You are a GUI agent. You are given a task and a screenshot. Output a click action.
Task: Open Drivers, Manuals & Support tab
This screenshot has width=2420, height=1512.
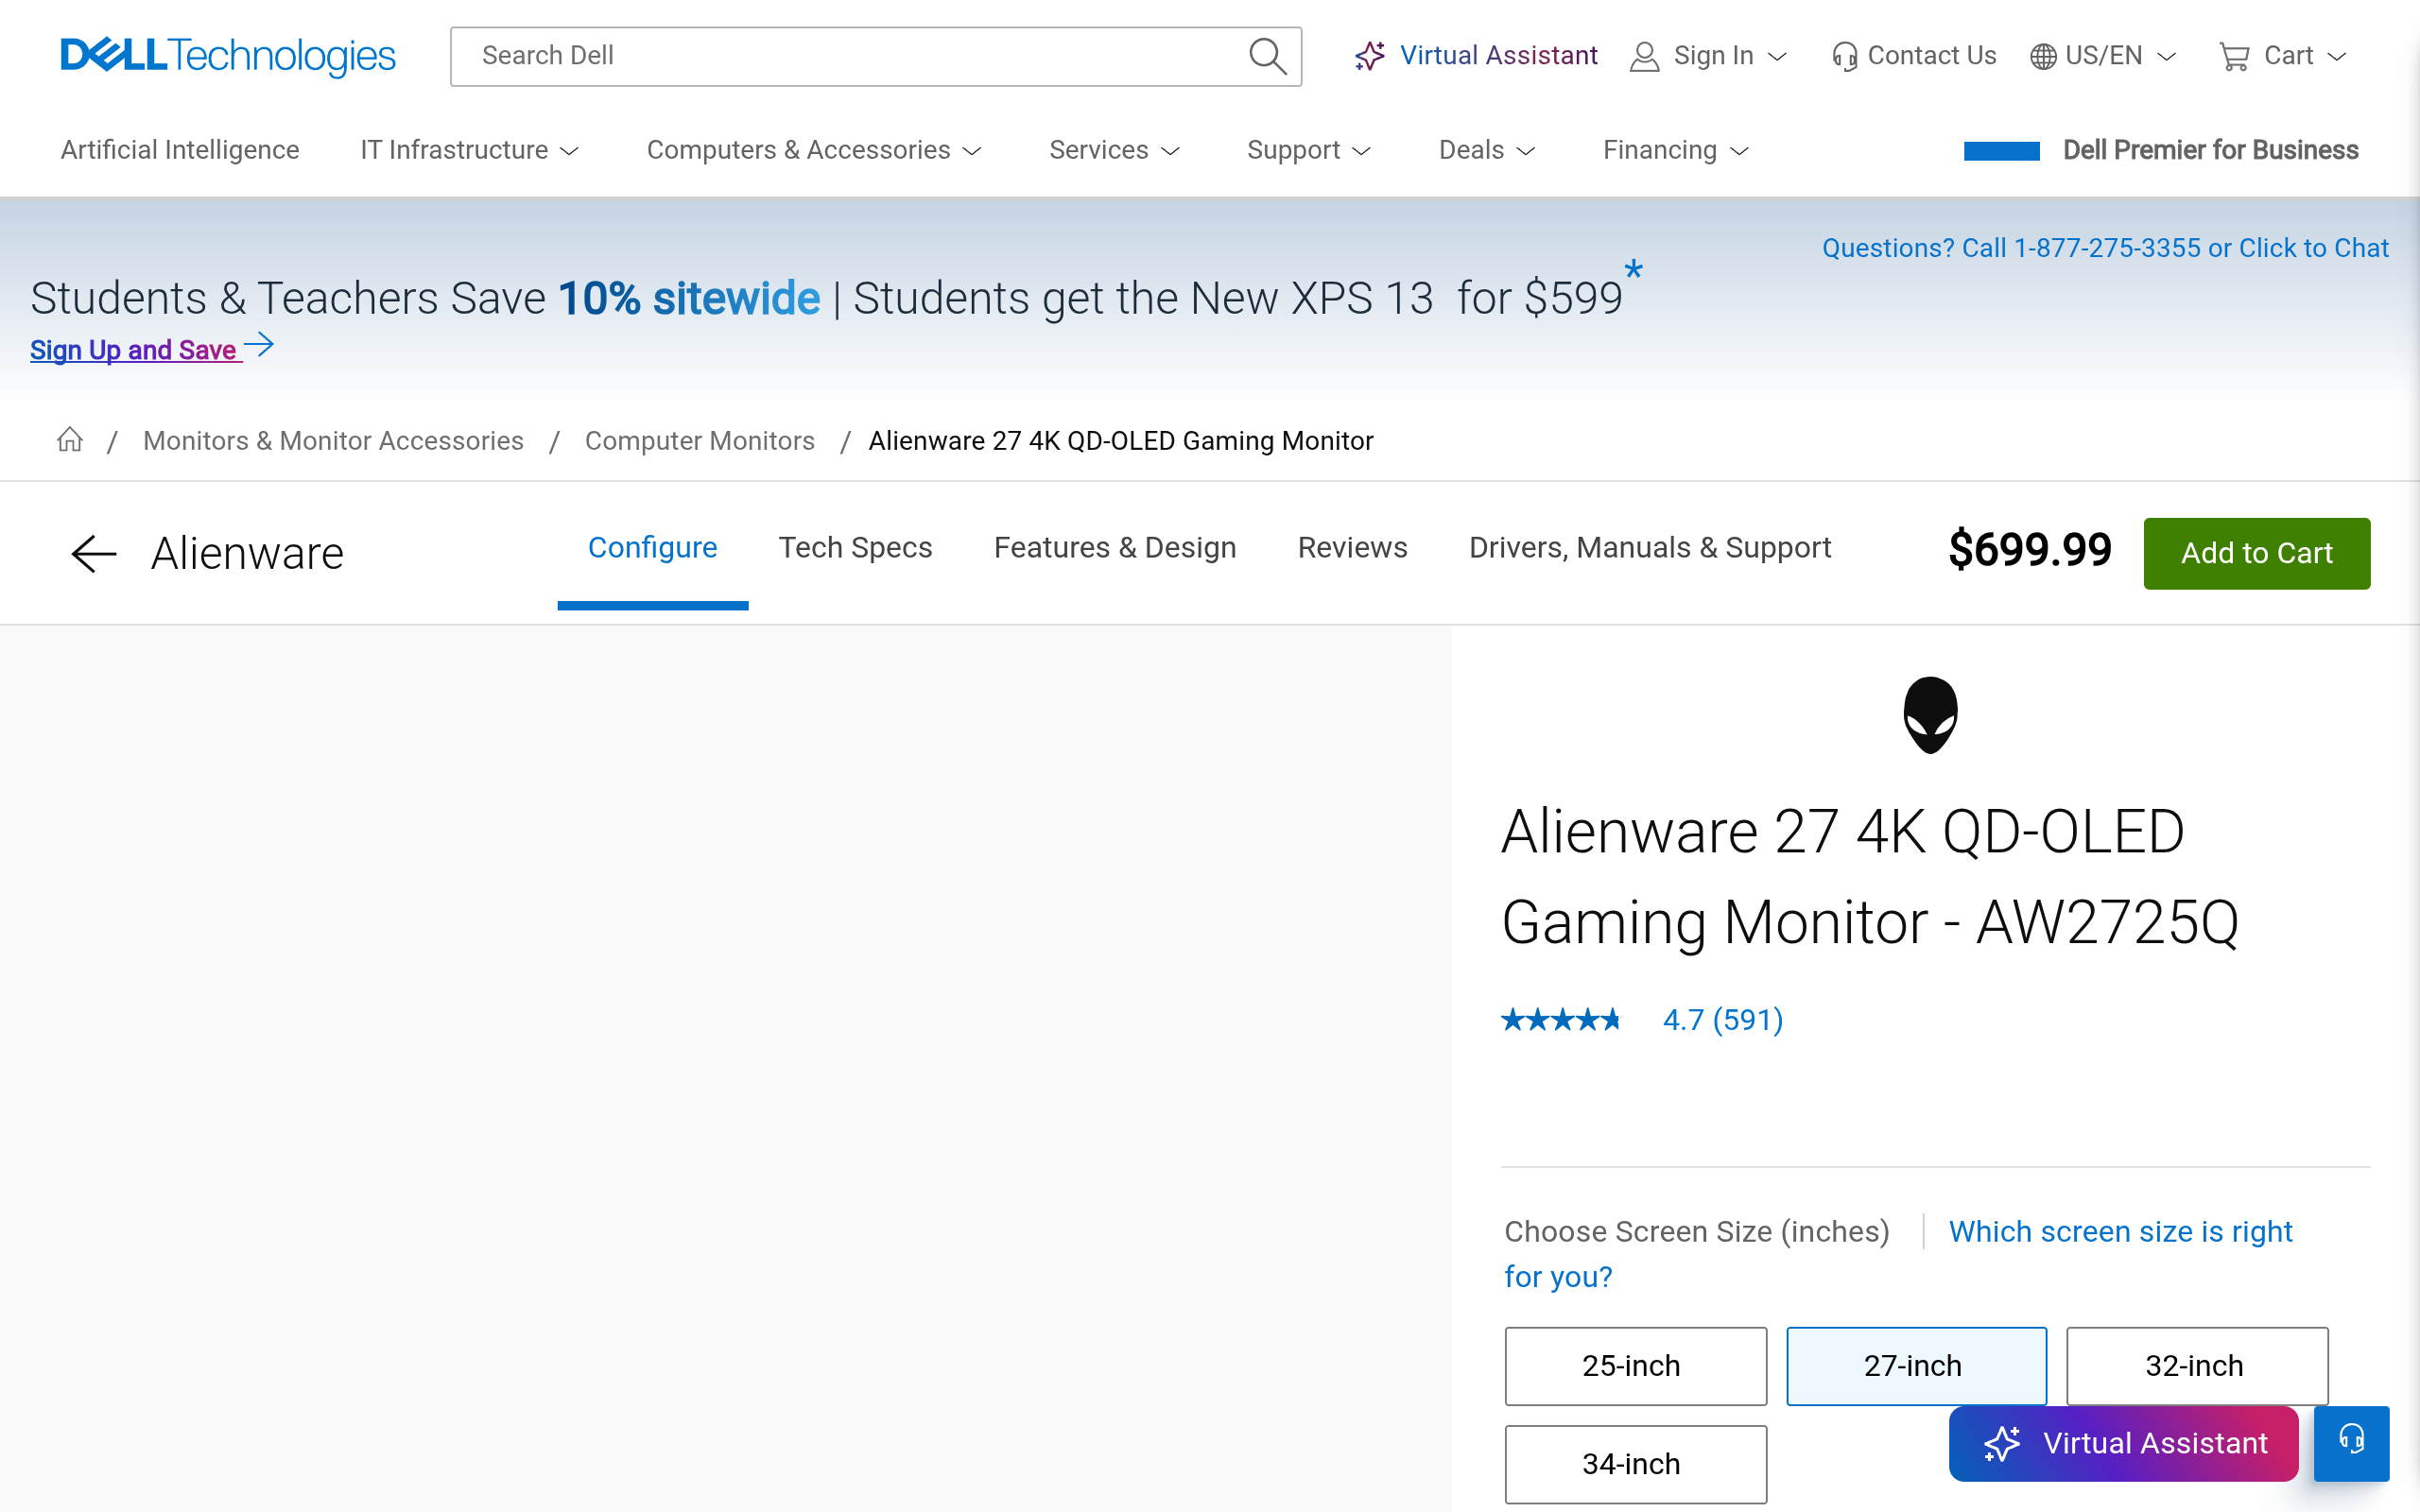coord(1650,548)
